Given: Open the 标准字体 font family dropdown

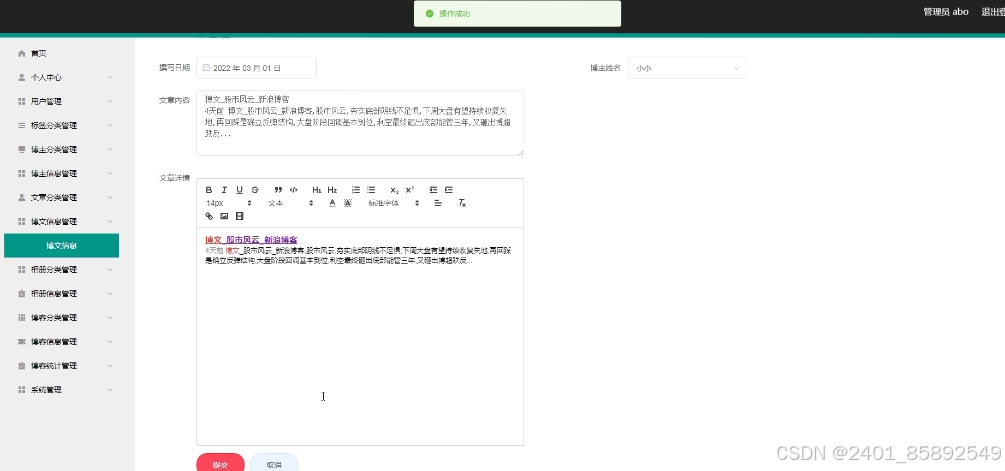Looking at the screenshot, I should click(394, 203).
